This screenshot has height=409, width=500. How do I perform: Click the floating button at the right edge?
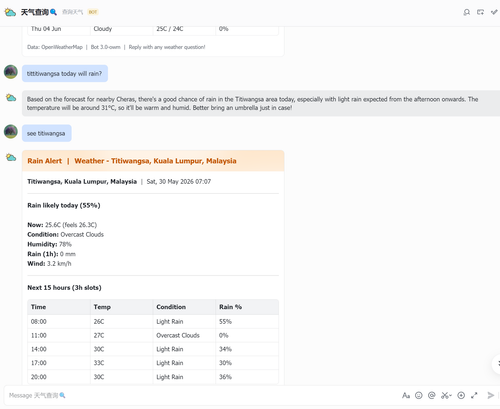[496, 364]
